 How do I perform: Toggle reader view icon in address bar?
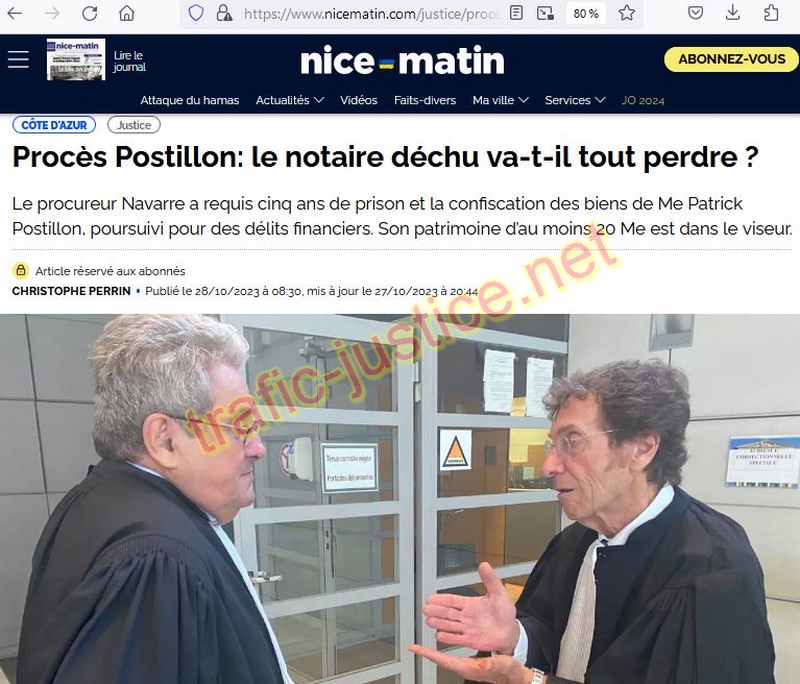click(516, 13)
